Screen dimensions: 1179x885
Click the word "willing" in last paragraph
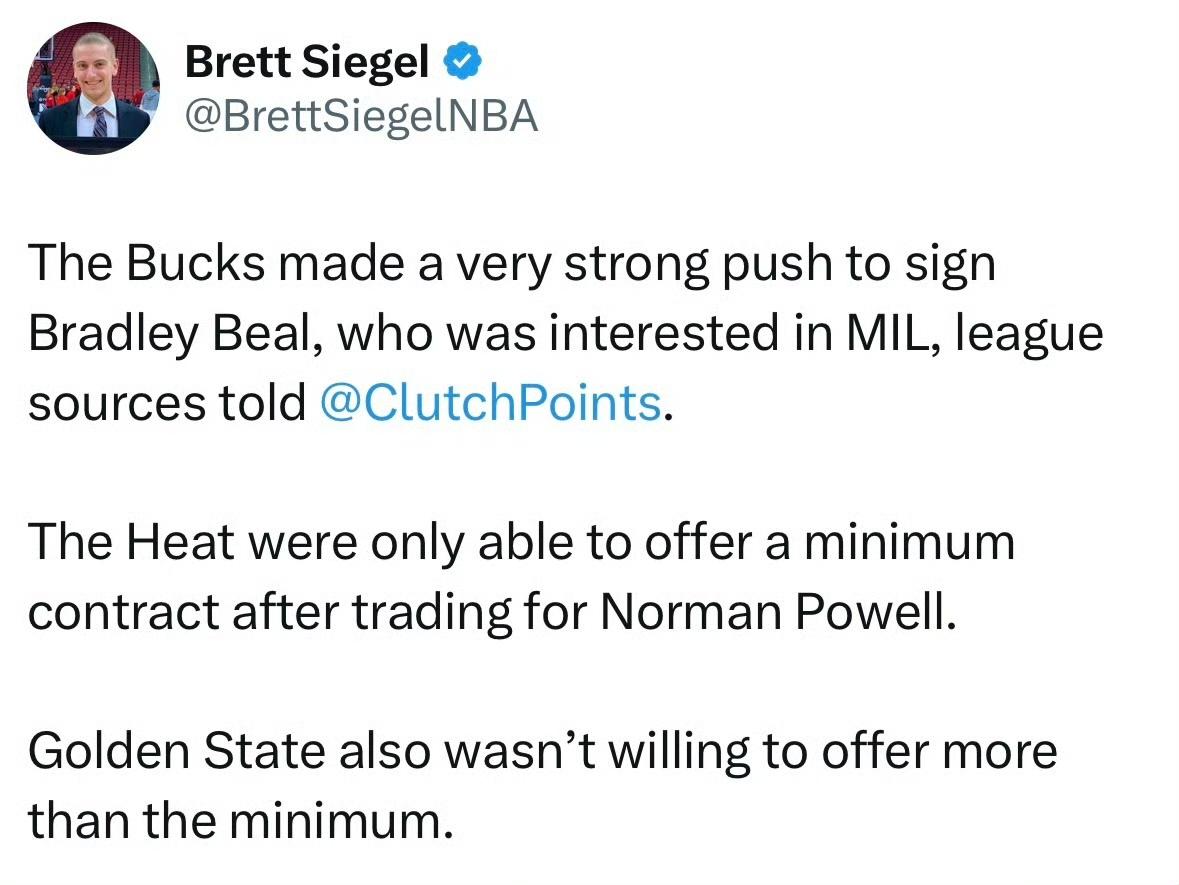678,752
